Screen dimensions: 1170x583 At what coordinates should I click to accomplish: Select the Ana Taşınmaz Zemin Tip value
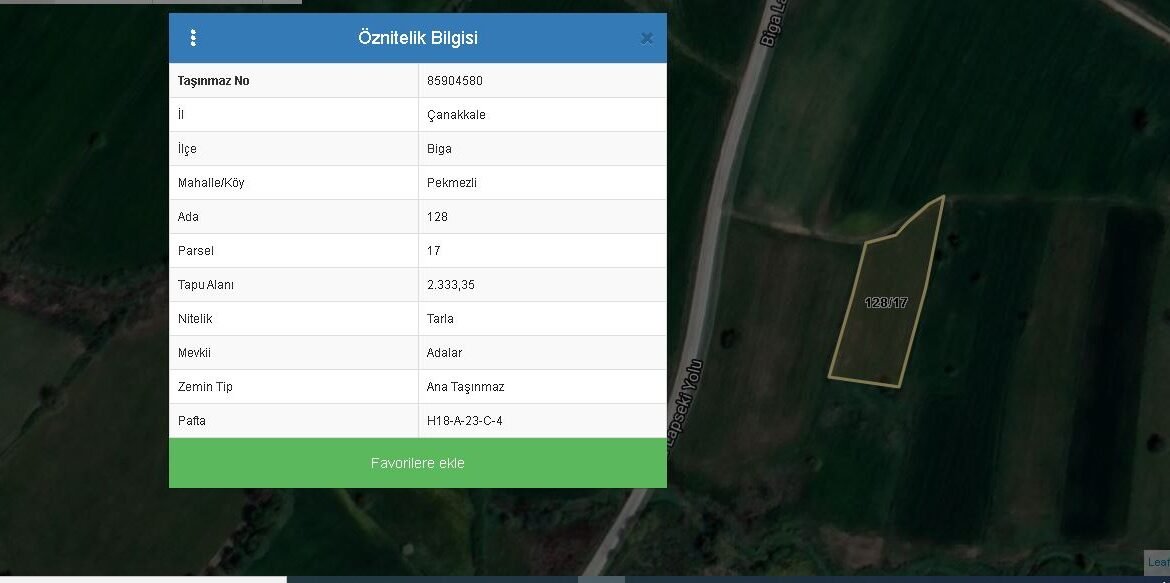465,387
